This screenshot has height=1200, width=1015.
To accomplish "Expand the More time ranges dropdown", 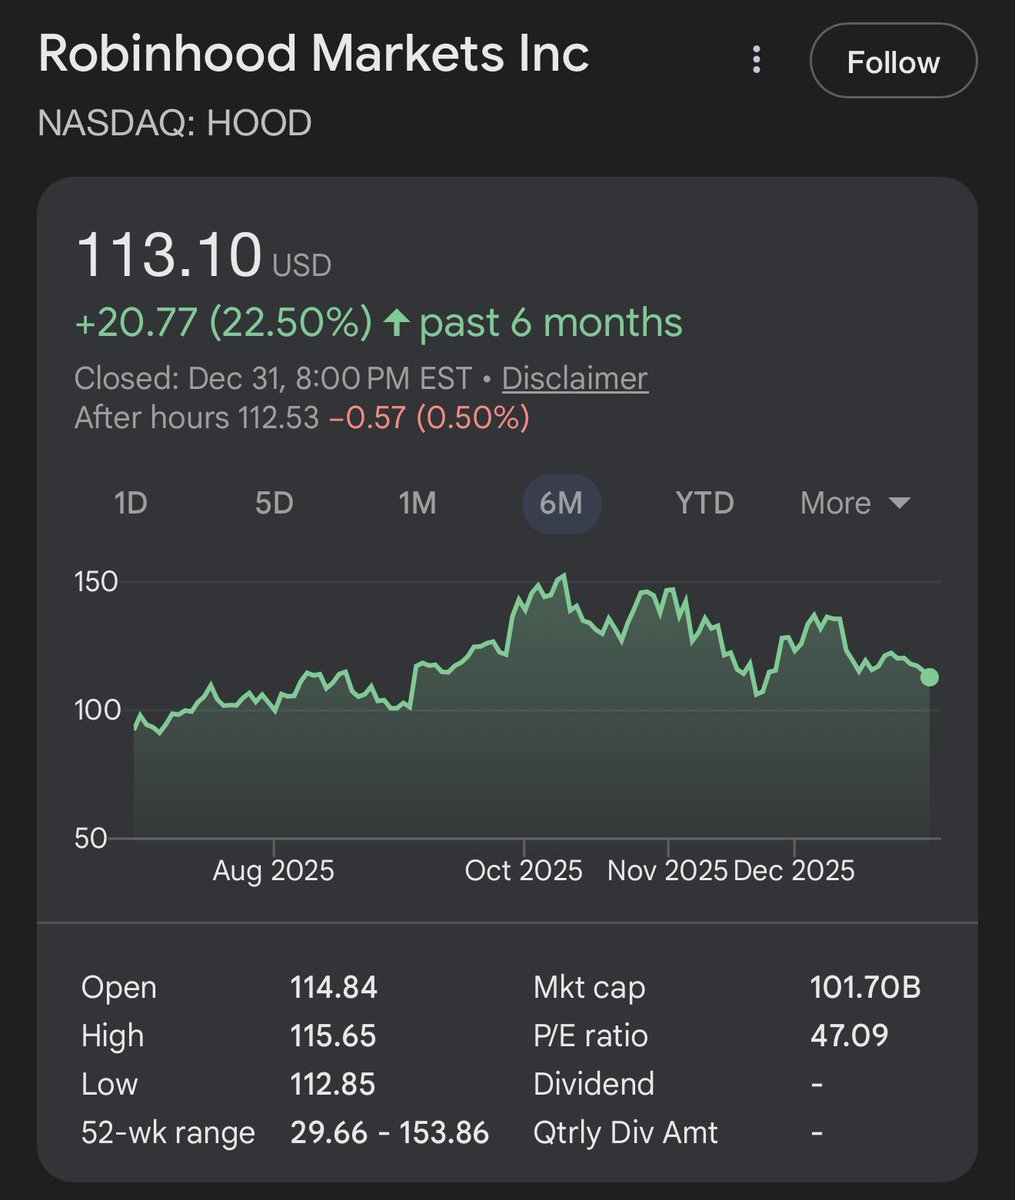I will (855, 503).
